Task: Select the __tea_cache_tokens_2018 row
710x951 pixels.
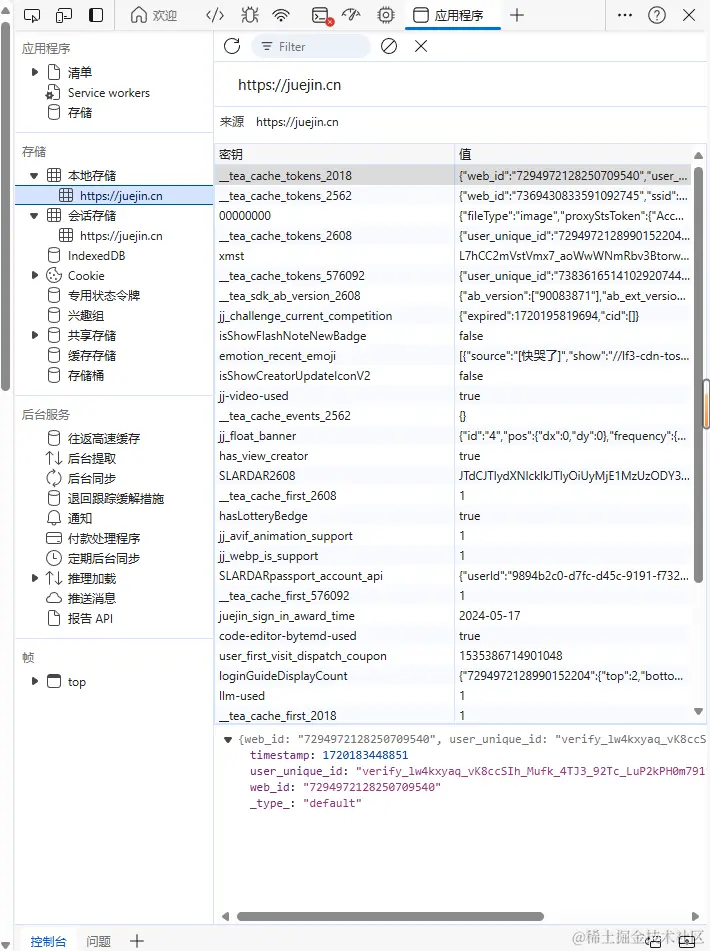Action: pos(452,176)
